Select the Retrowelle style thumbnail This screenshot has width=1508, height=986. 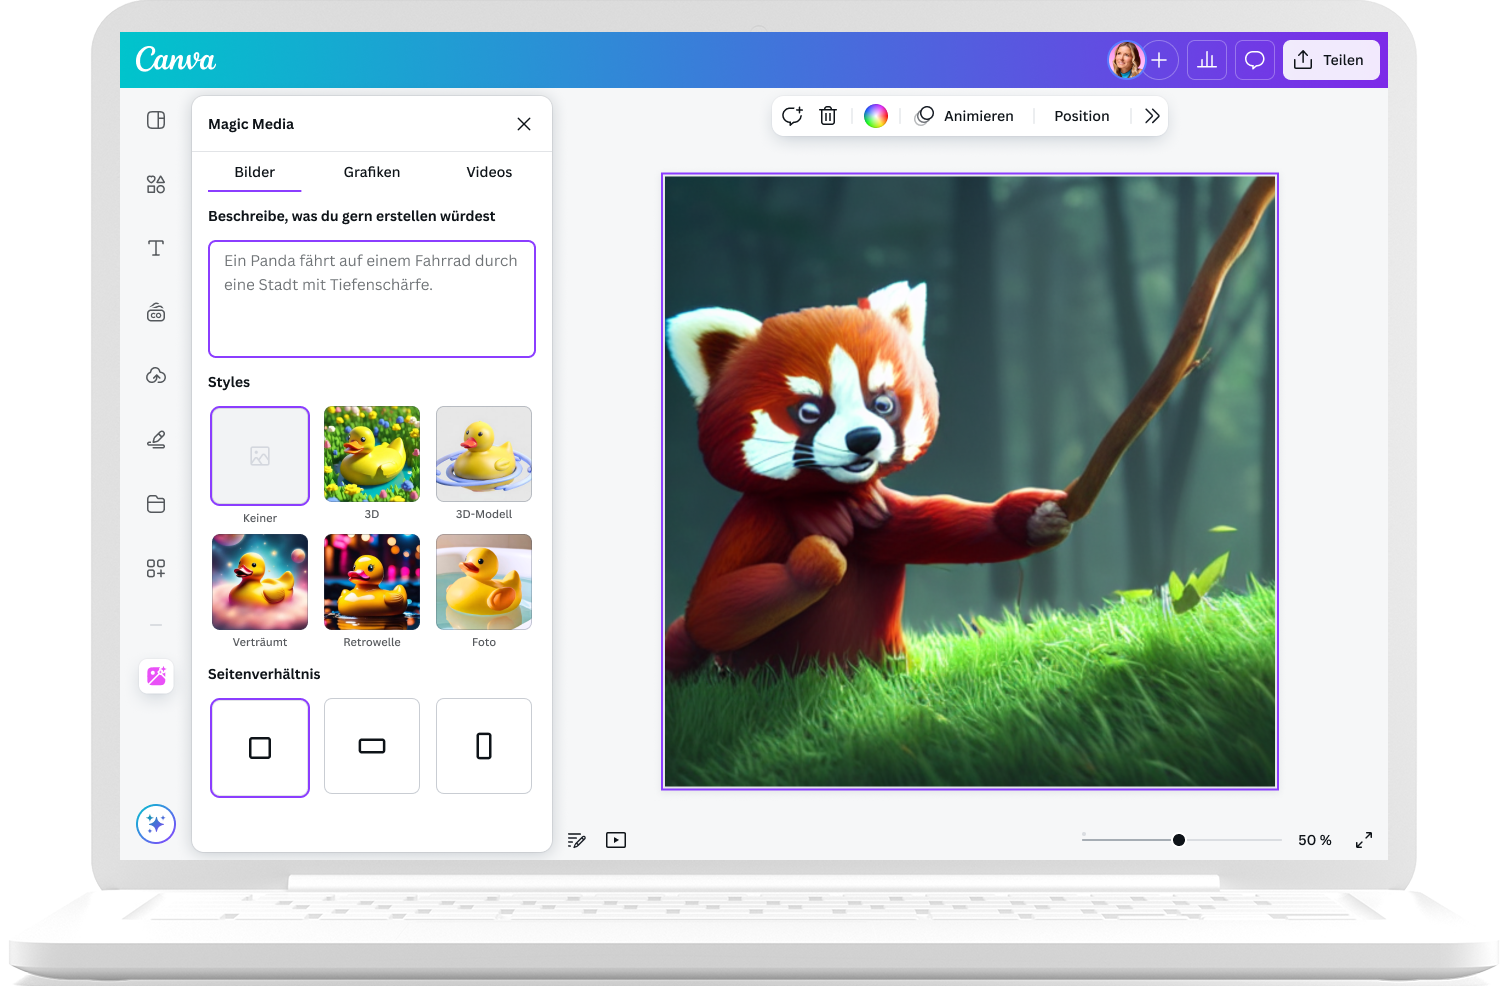(372, 582)
